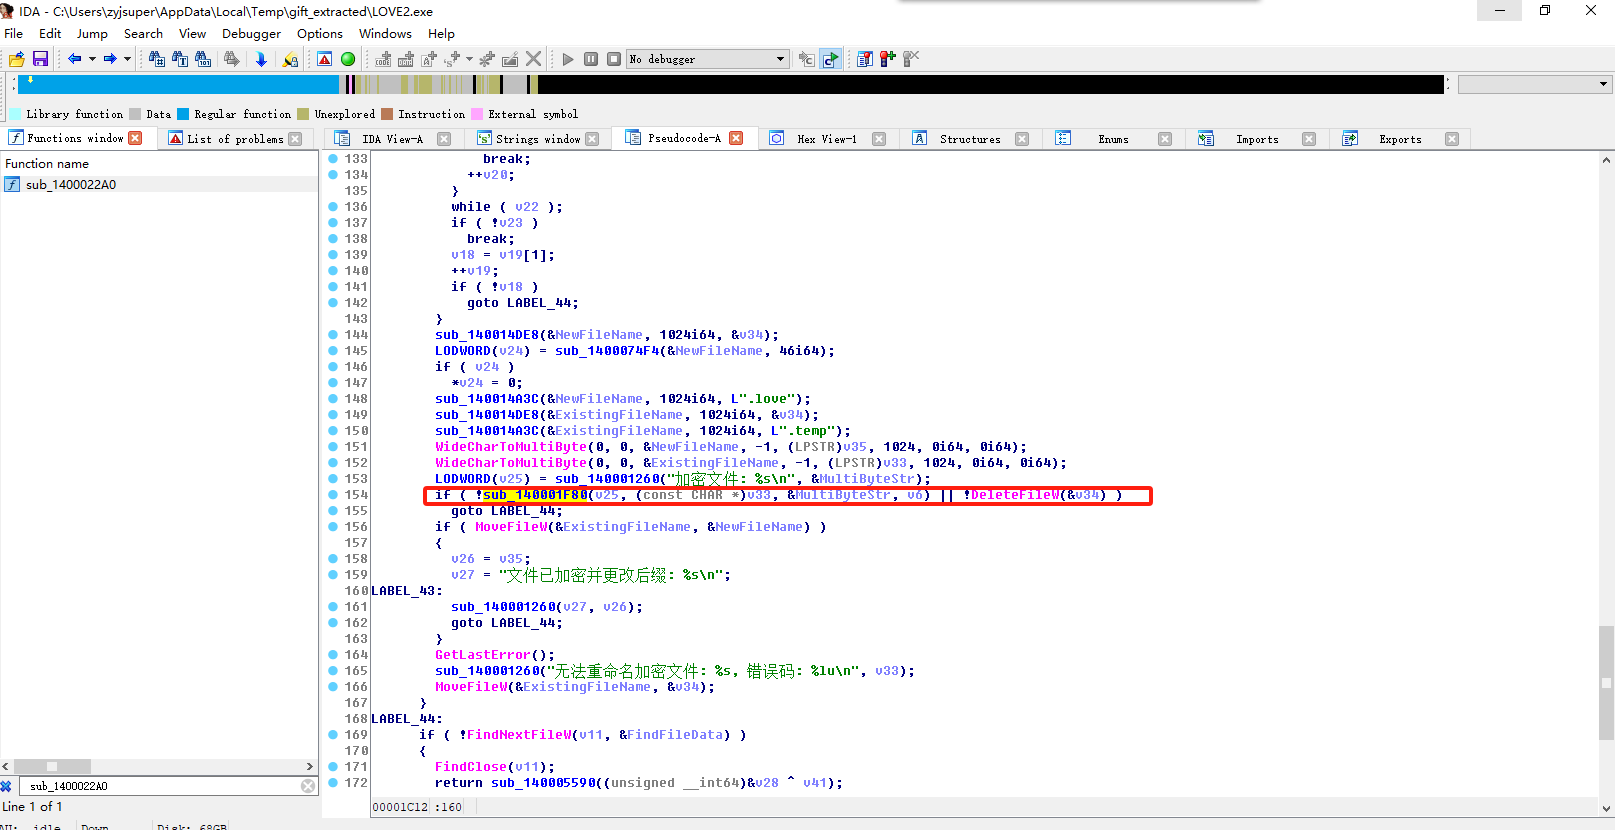Clear the function filter with round X

pos(308,786)
